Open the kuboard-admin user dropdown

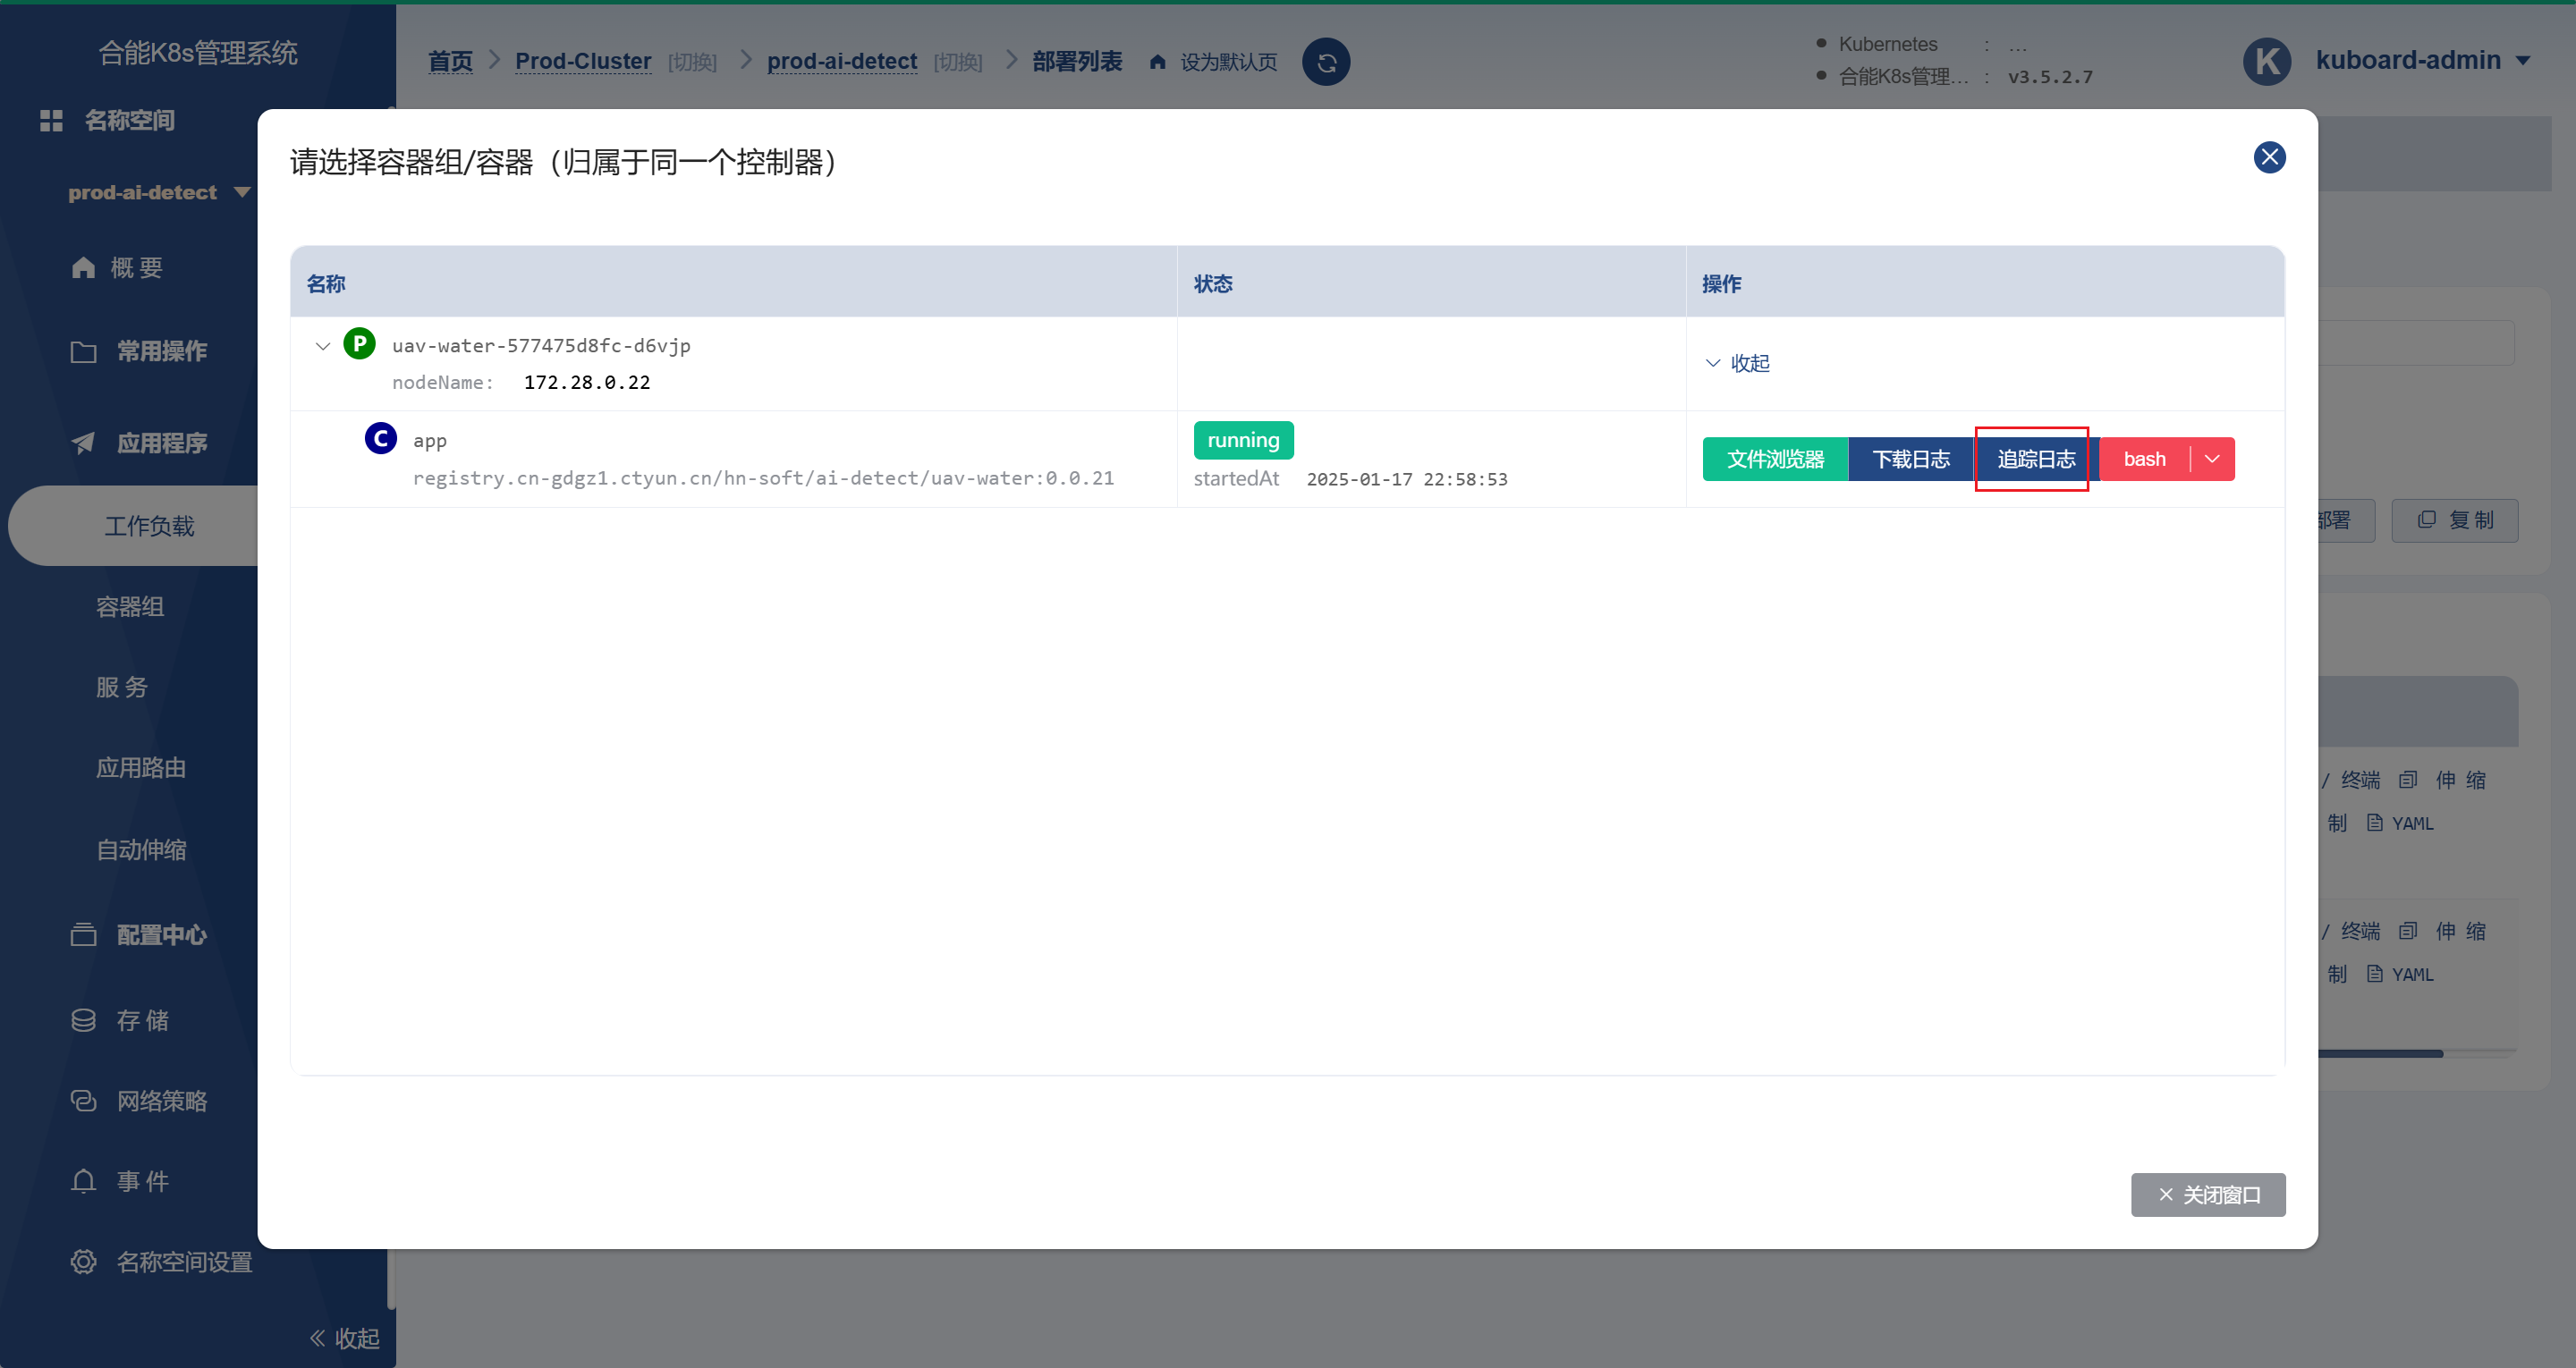tap(2424, 60)
